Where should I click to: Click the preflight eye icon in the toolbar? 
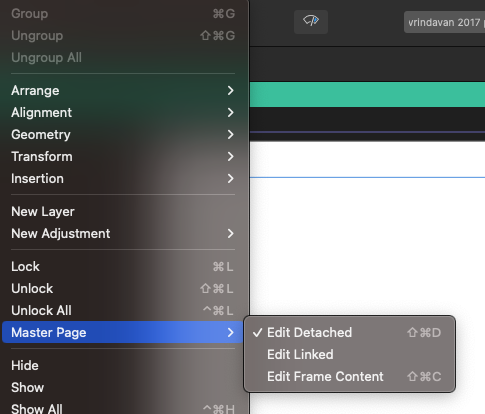click(311, 22)
